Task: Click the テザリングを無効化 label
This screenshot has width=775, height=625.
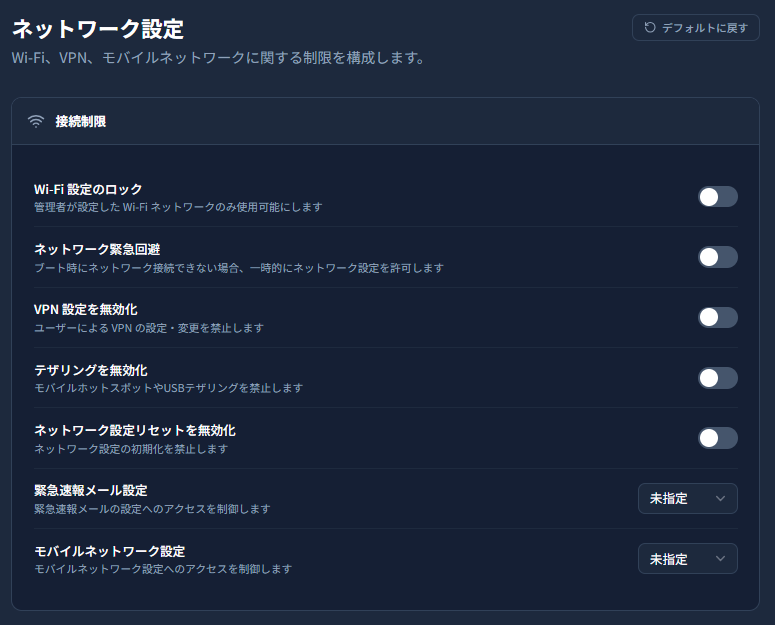Action: point(90,370)
